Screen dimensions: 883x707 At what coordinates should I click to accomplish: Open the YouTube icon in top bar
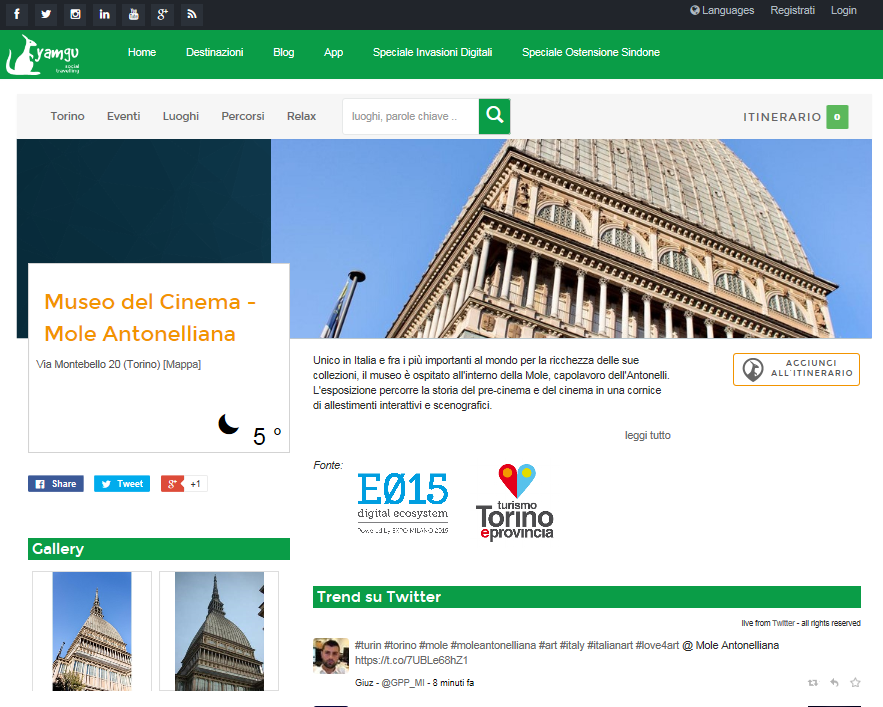133,13
